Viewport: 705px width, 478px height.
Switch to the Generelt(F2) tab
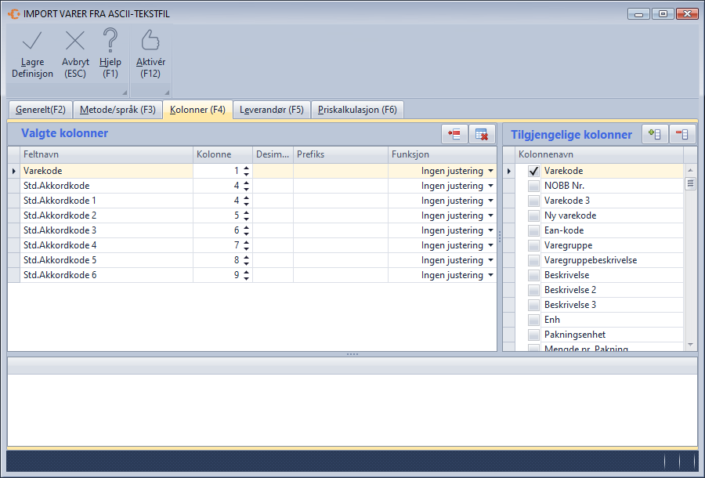point(38,109)
